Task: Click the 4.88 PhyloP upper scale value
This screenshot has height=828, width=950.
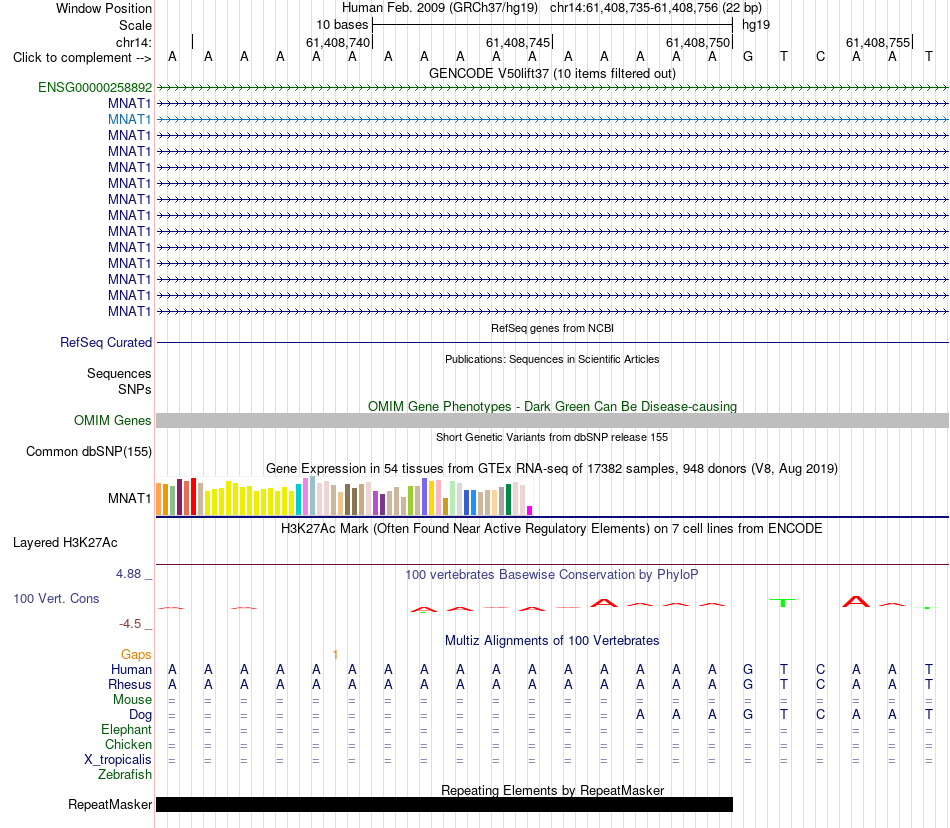Action: (x=128, y=574)
